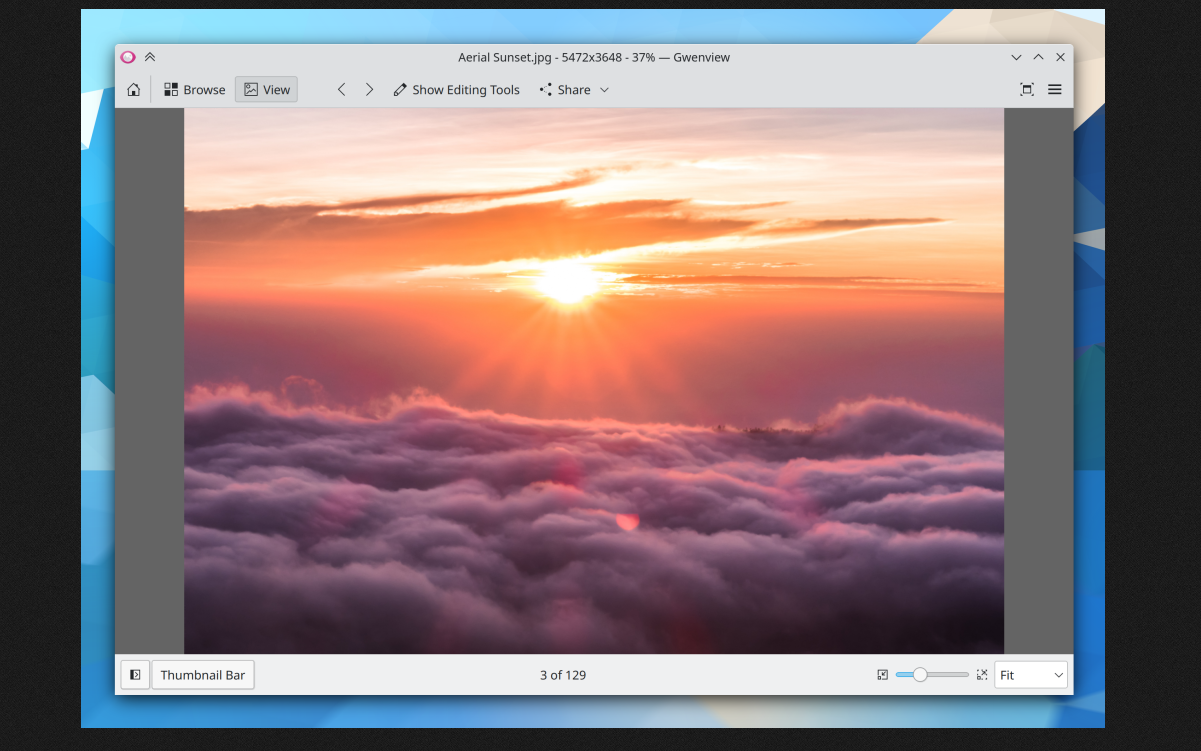Click the keep-above double chevron icon
Viewport: 1201px width, 751px height.
[150, 58]
